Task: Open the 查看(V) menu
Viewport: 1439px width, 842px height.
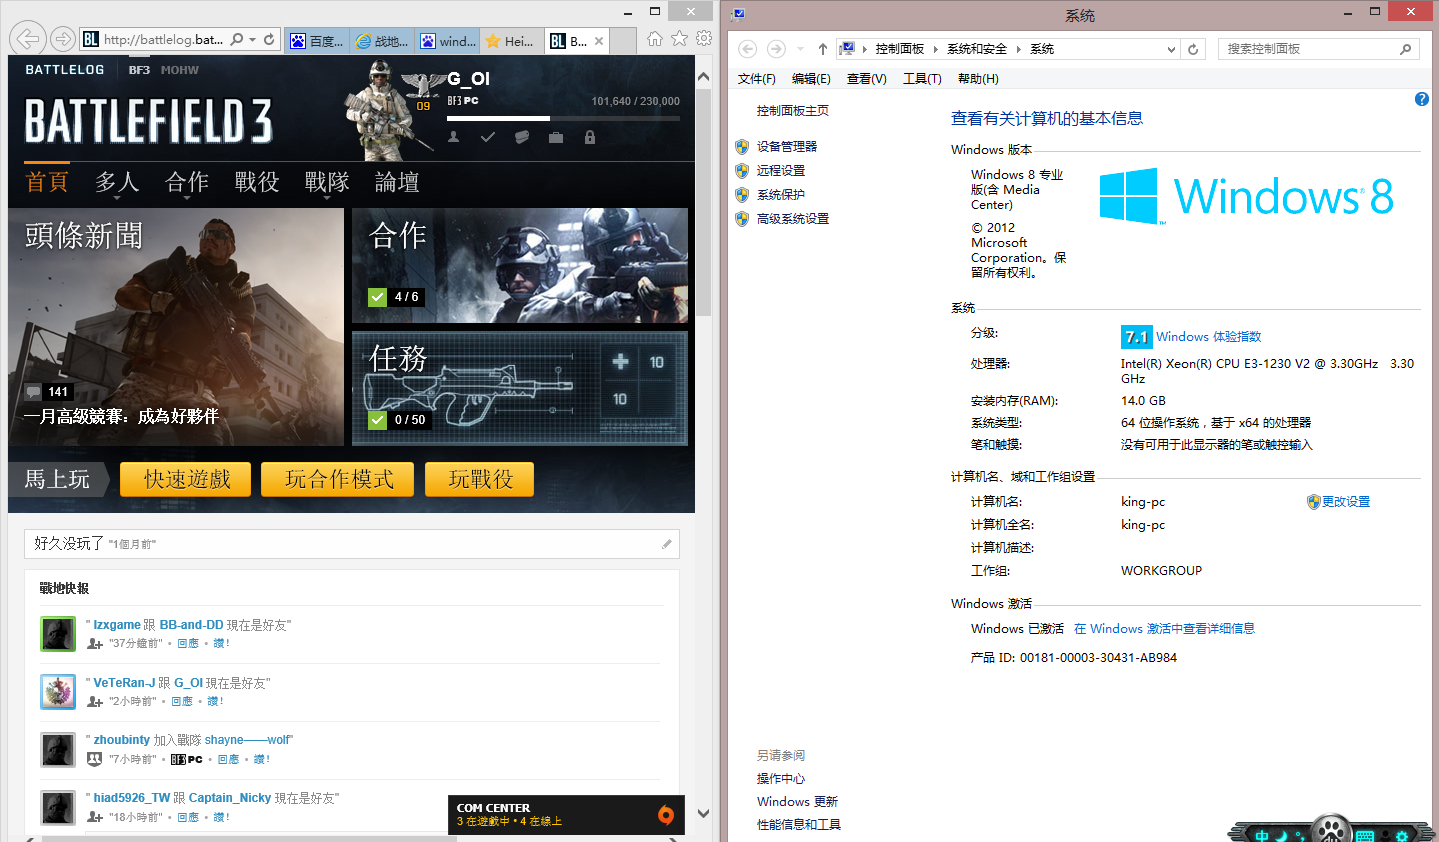Action: tap(867, 79)
